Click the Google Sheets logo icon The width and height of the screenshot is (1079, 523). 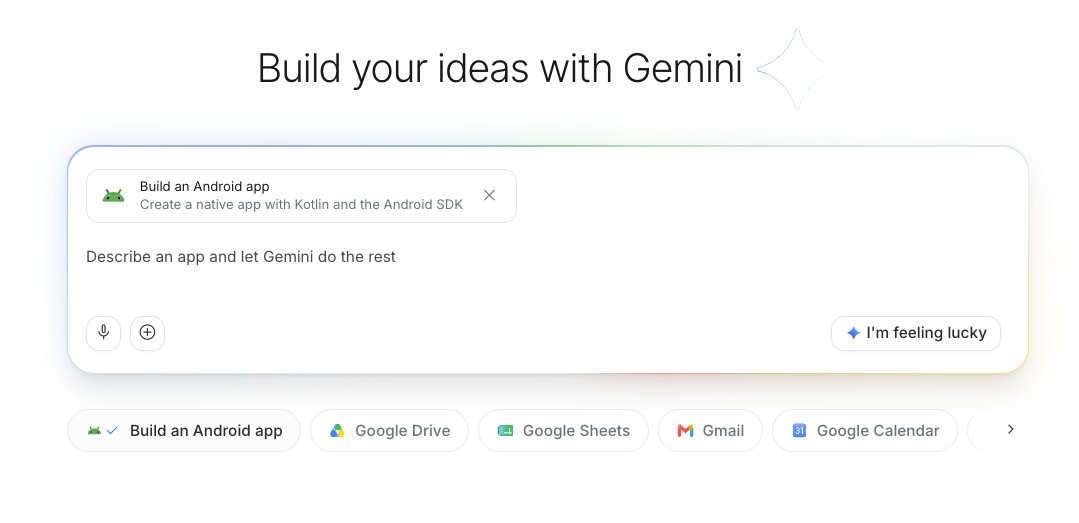[505, 431]
